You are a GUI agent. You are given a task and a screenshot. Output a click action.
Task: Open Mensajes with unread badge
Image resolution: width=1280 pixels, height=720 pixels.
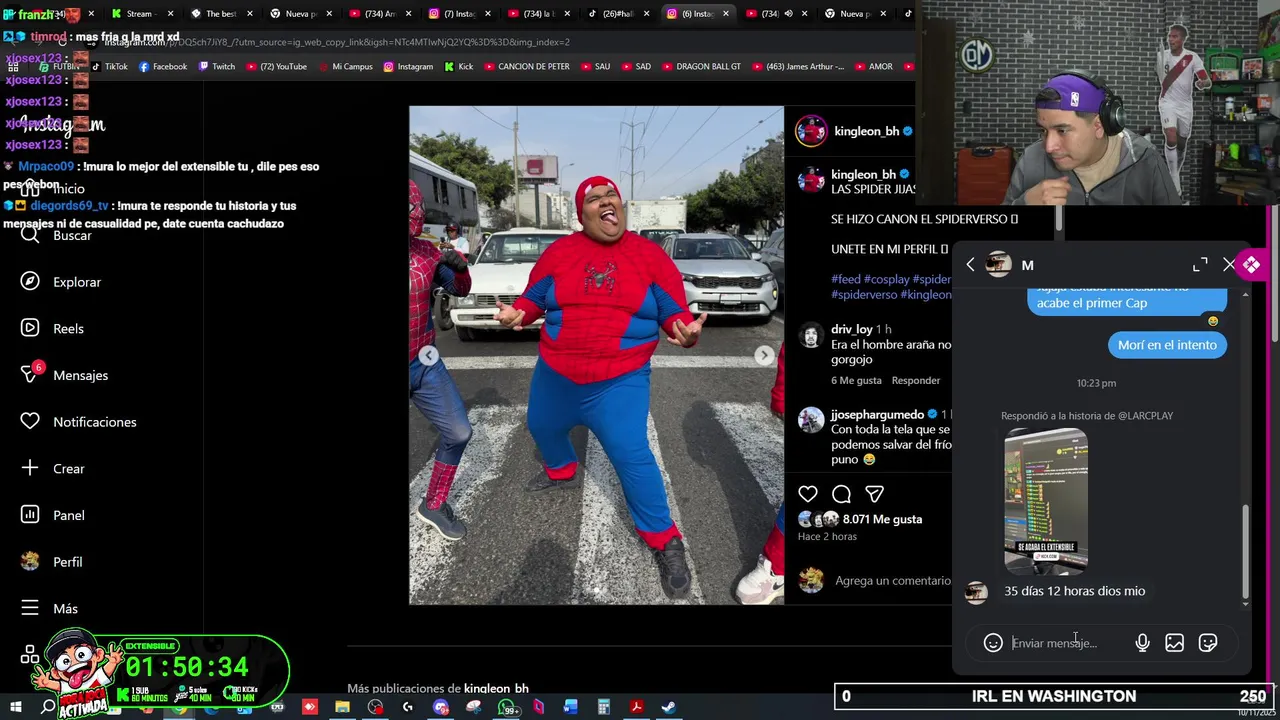click(64, 374)
